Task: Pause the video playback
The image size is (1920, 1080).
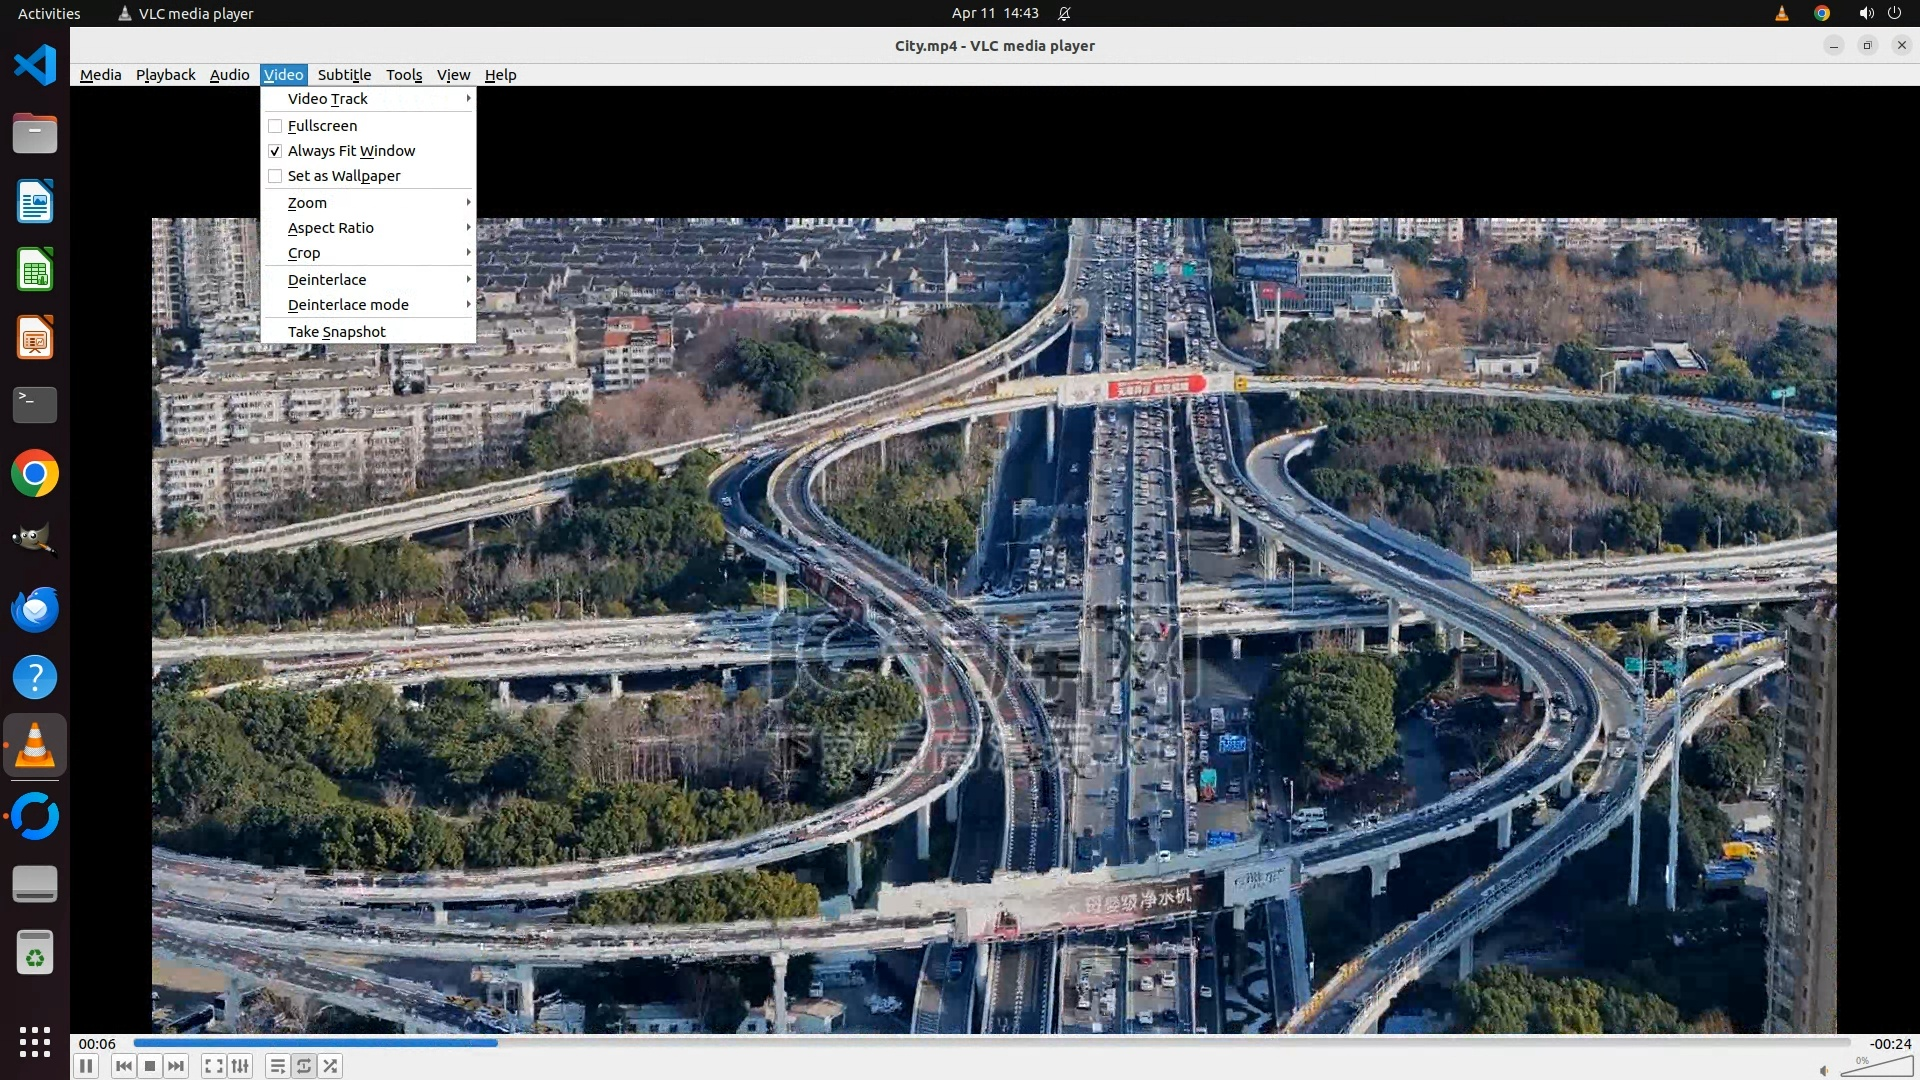Action: pos(86,1066)
